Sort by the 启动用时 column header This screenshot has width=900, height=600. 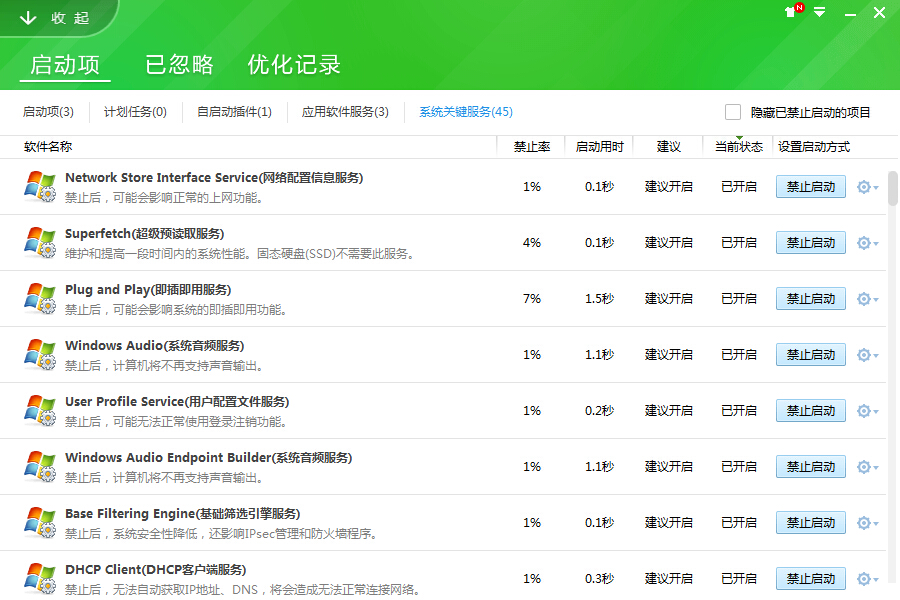pyautogui.click(x=599, y=147)
